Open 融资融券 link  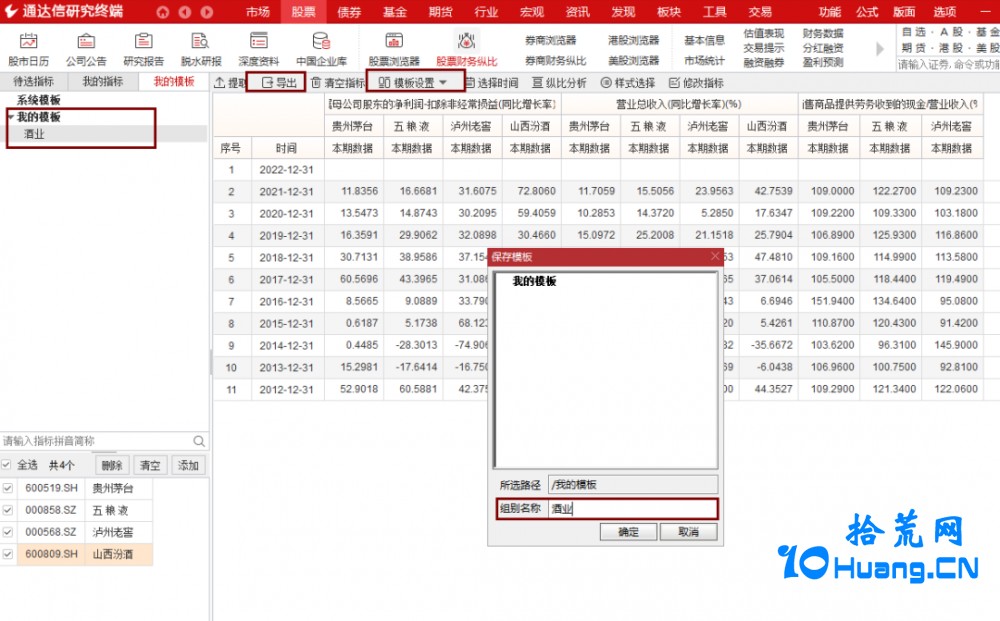764,62
